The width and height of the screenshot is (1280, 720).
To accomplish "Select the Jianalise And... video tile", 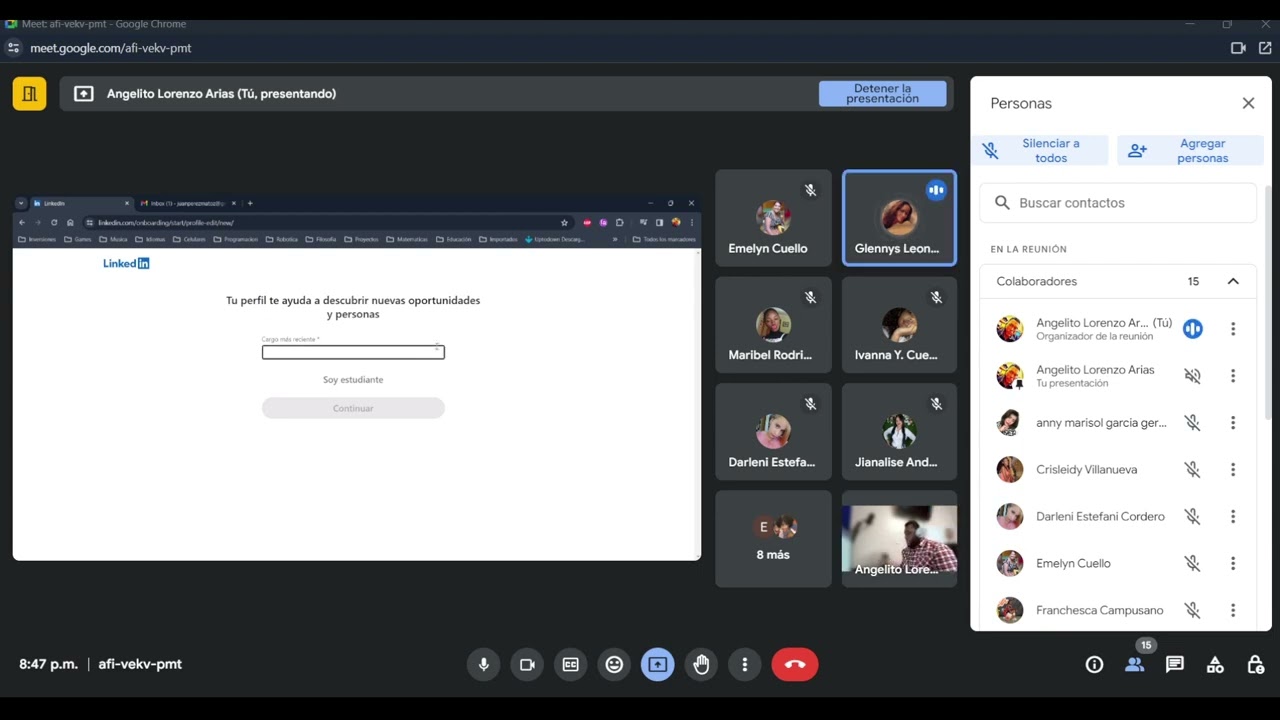I will pos(899,432).
